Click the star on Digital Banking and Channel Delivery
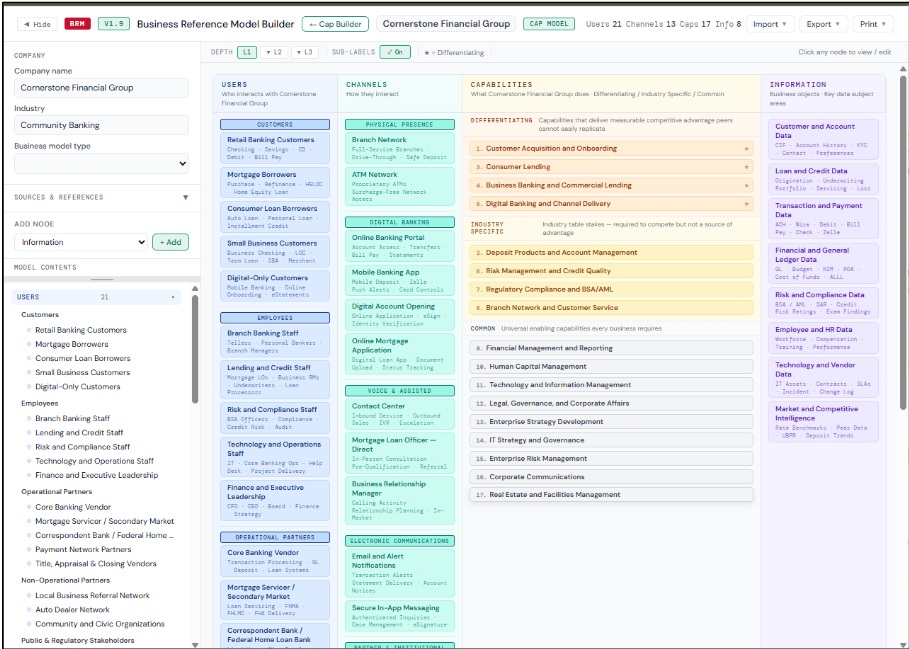The width and height of the screenshot is (909, 649). (x=746, y=204)
